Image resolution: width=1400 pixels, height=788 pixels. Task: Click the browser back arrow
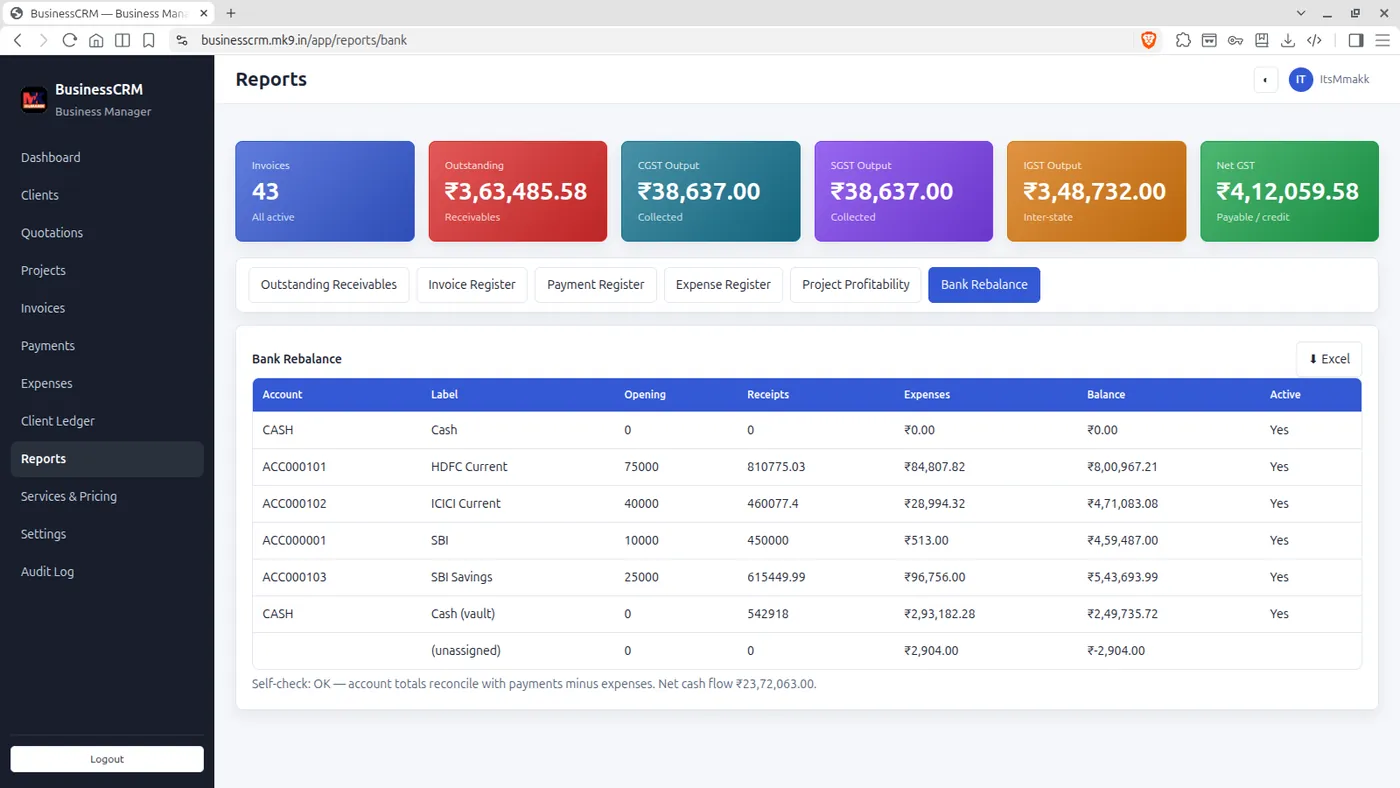pos(18,40)
